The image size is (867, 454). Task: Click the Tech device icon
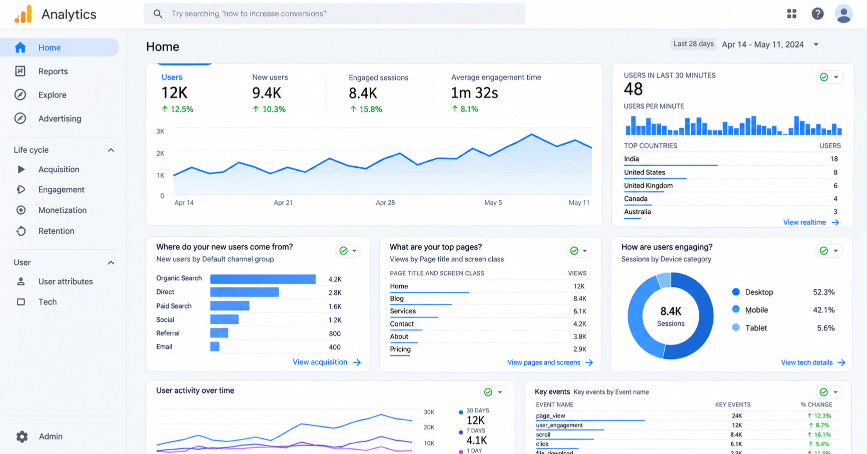[21, 302]
